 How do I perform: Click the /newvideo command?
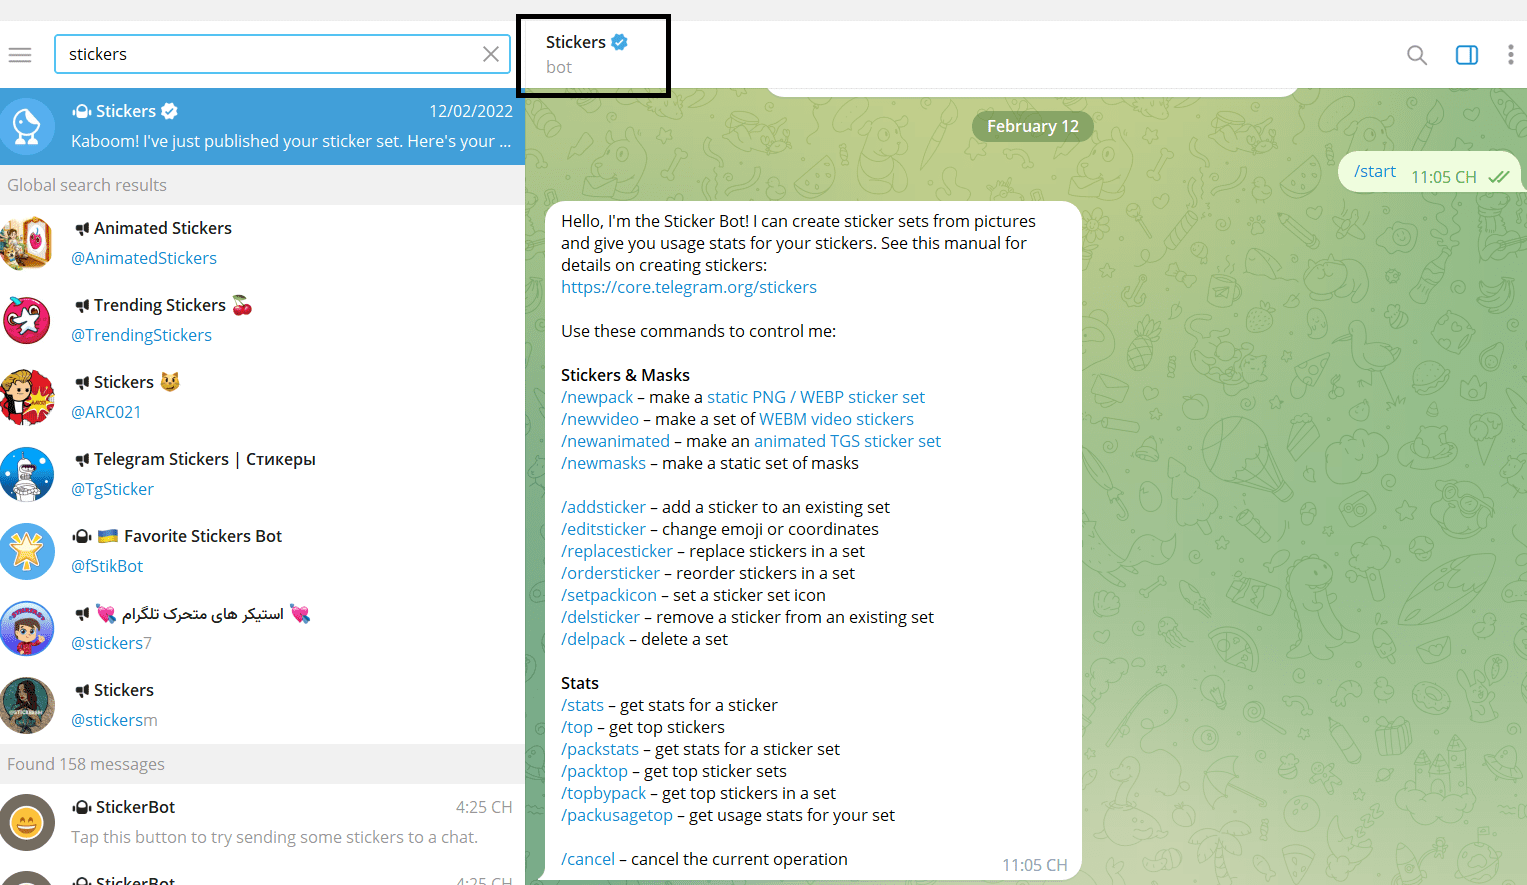click(600, 419)
